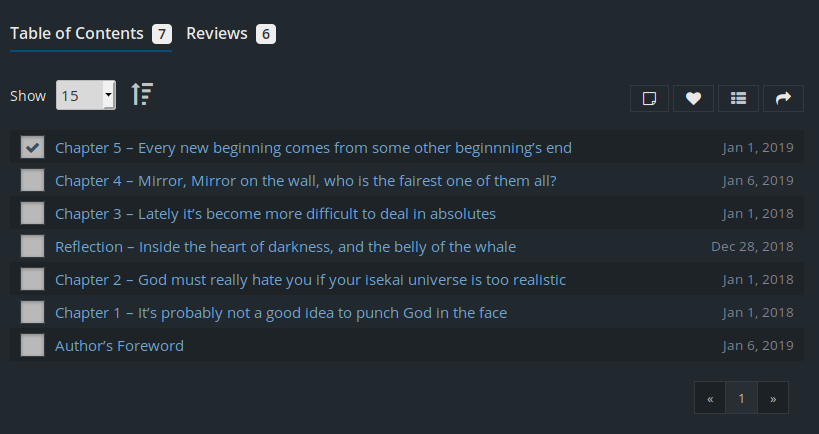Go to next page with » arrow
Viewport: 819px width, 434px height.
click(772, 398)
